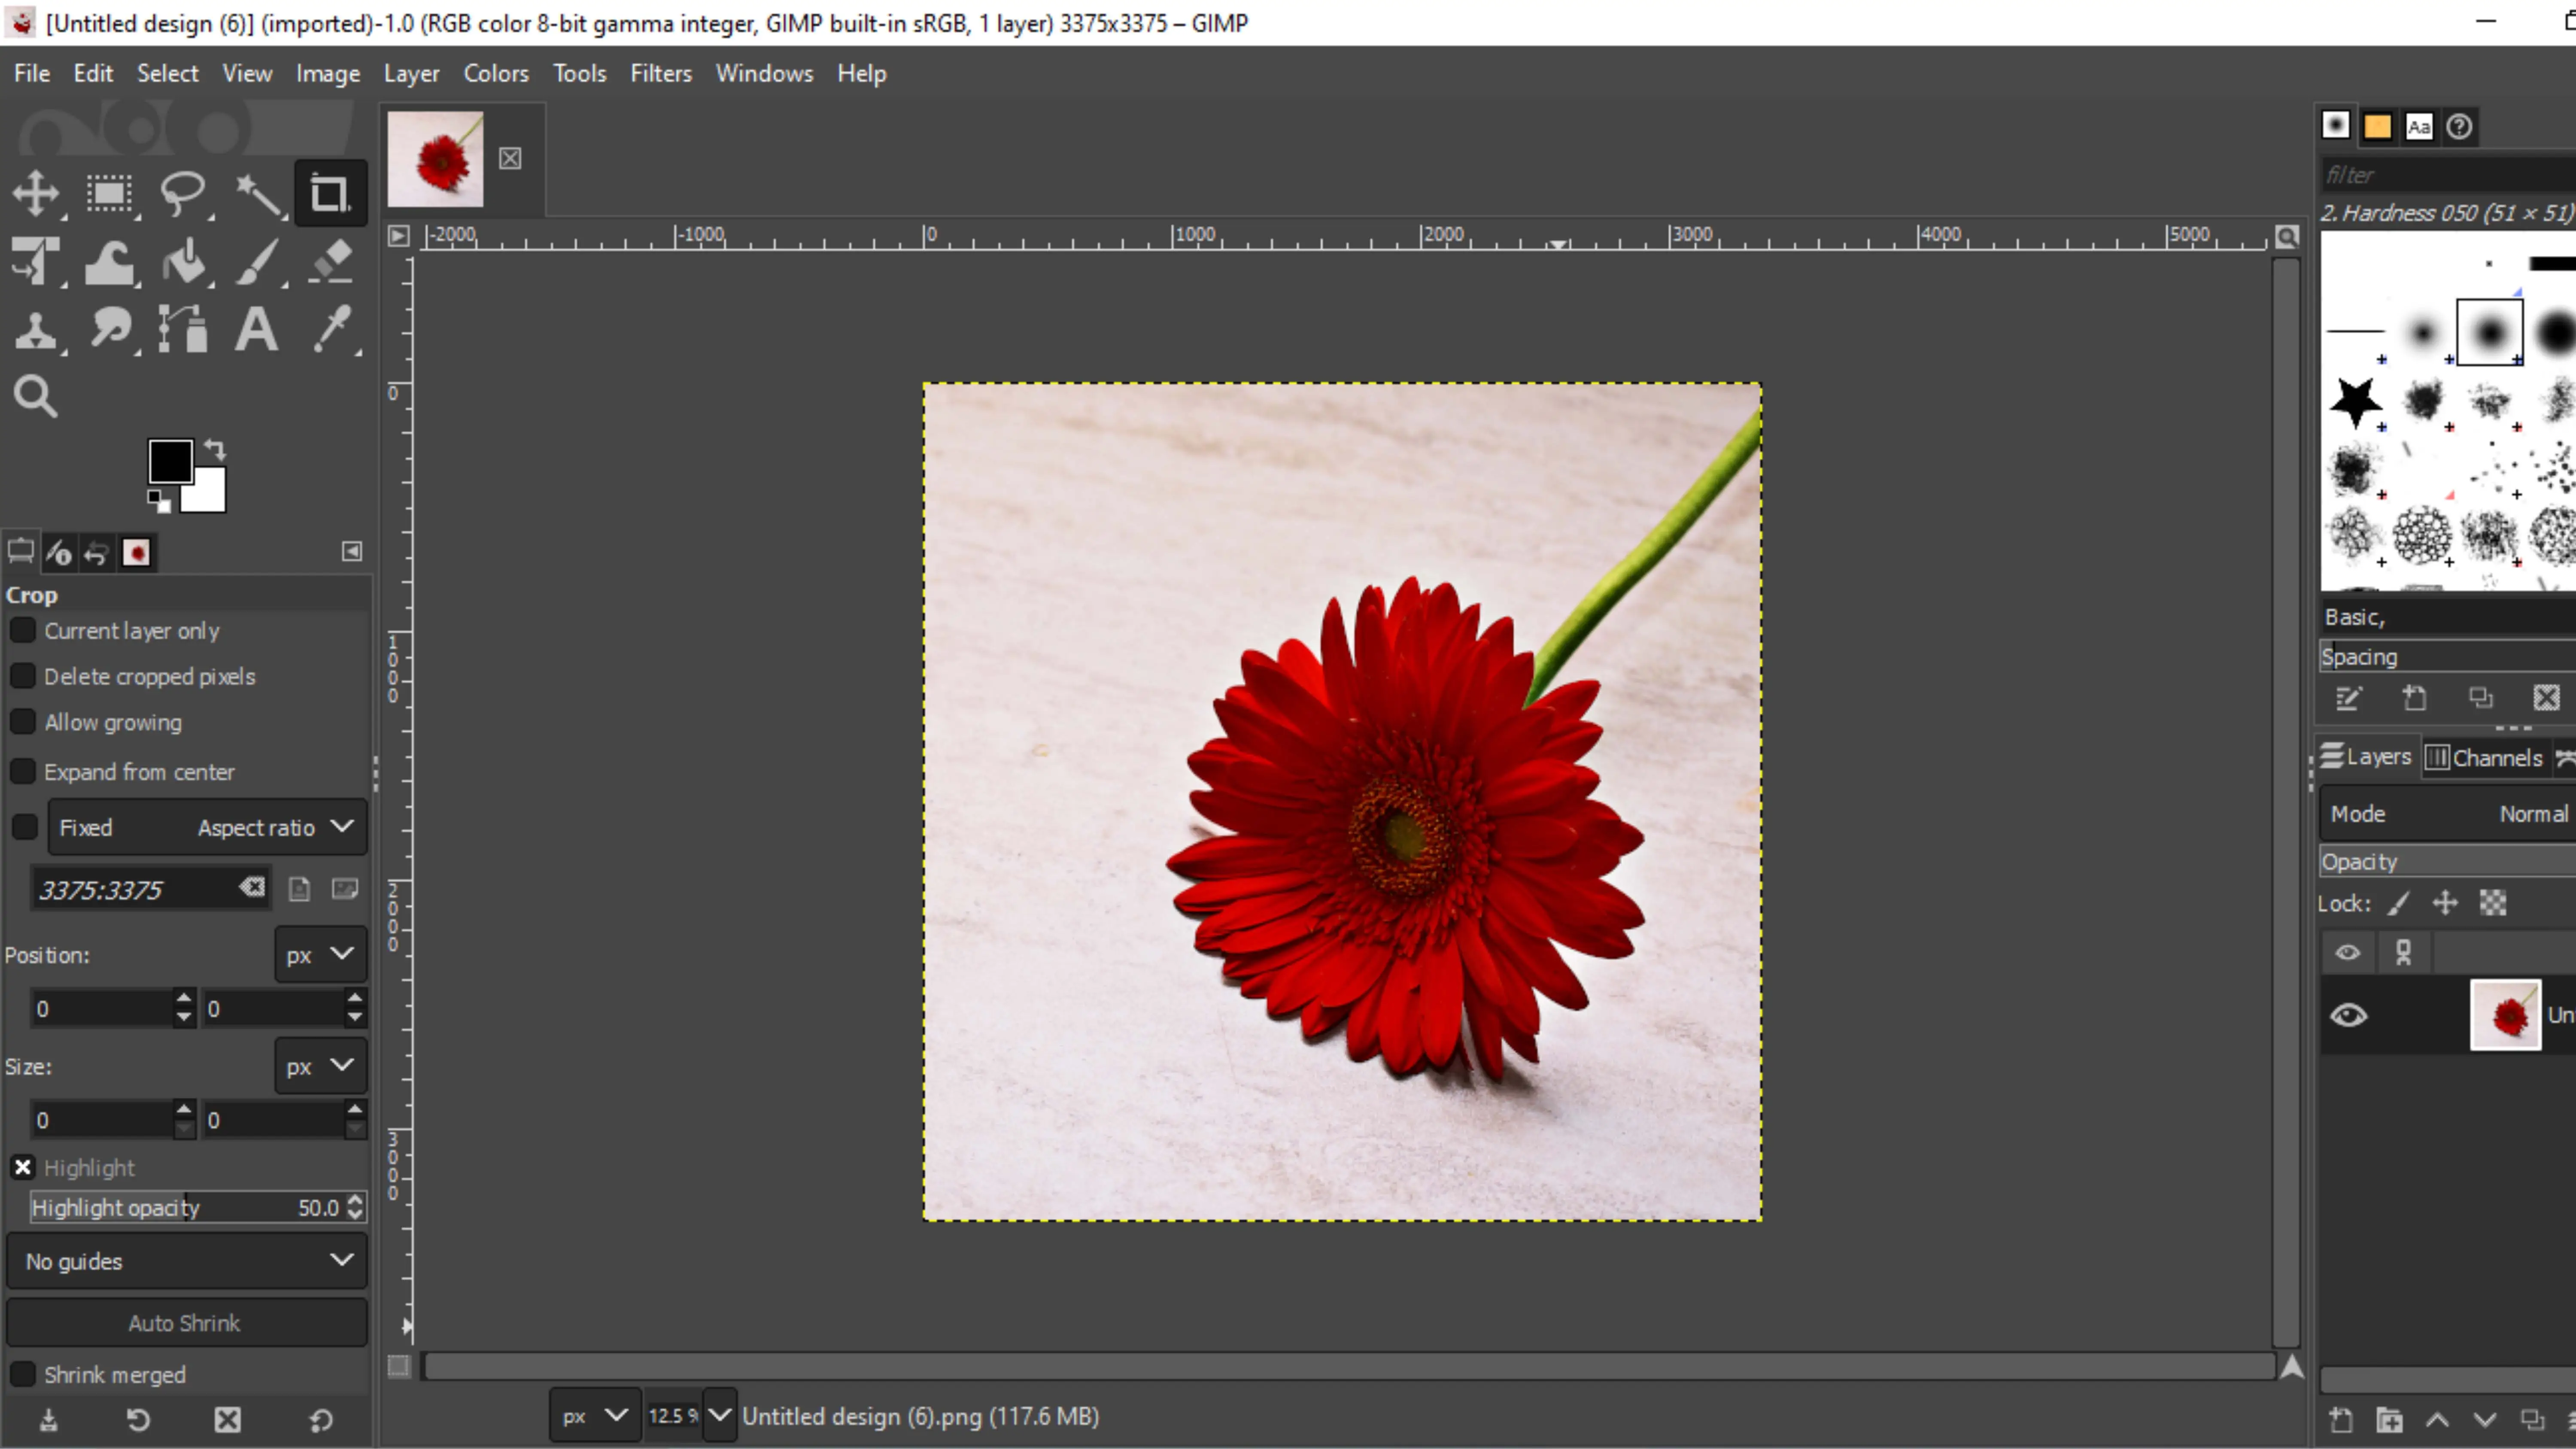Clear the aspect ratio entry field
Screen dimensions: 2576x1449
(x=252, y=887)
